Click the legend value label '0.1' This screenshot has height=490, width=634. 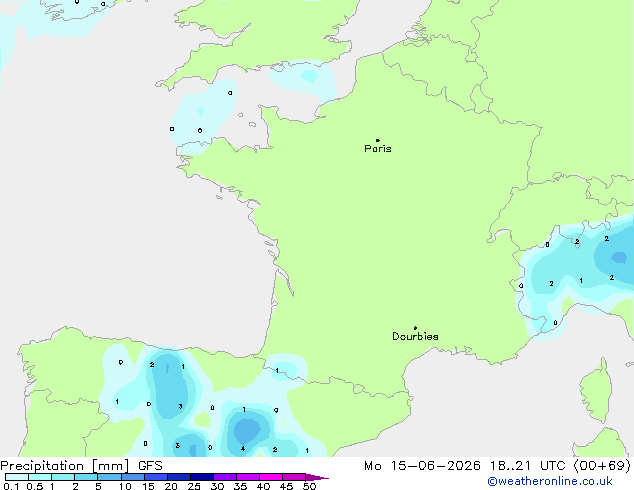click(11, 486)
